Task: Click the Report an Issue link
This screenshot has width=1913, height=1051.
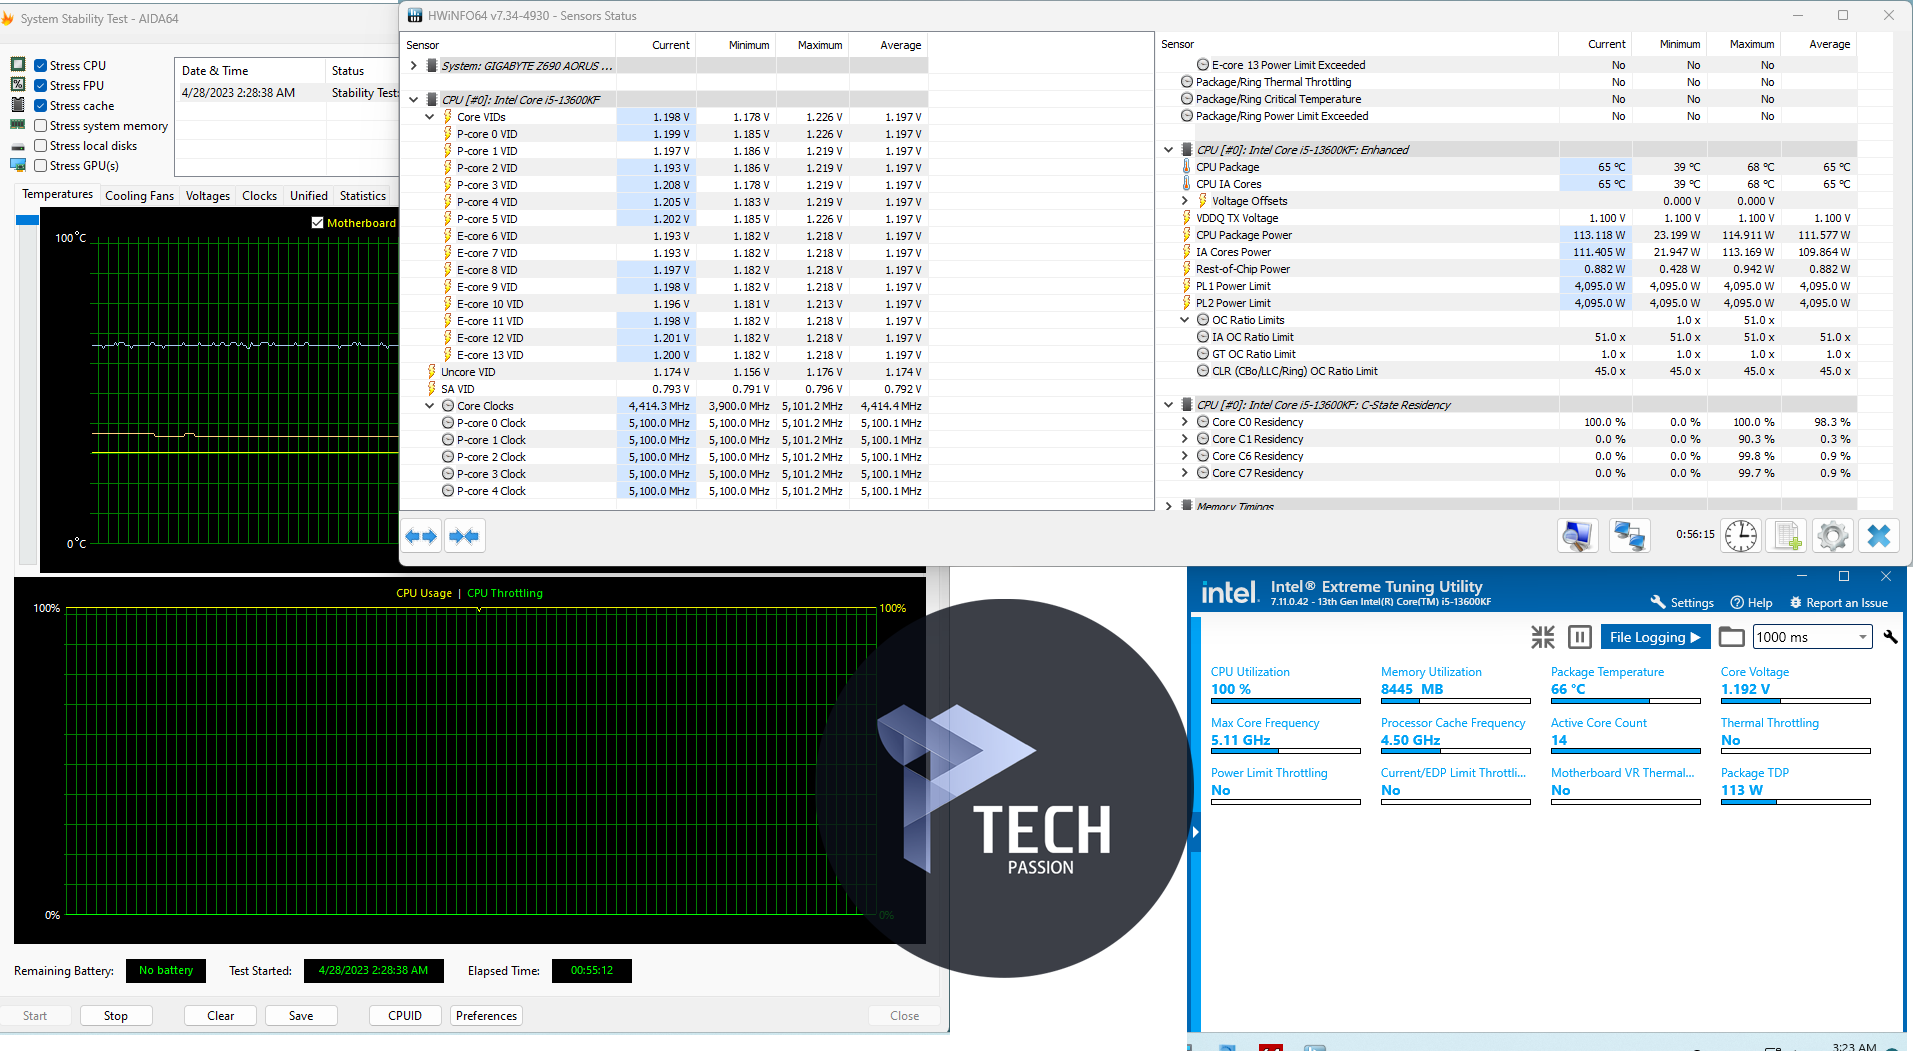Action: click(x=1838, y=603)
